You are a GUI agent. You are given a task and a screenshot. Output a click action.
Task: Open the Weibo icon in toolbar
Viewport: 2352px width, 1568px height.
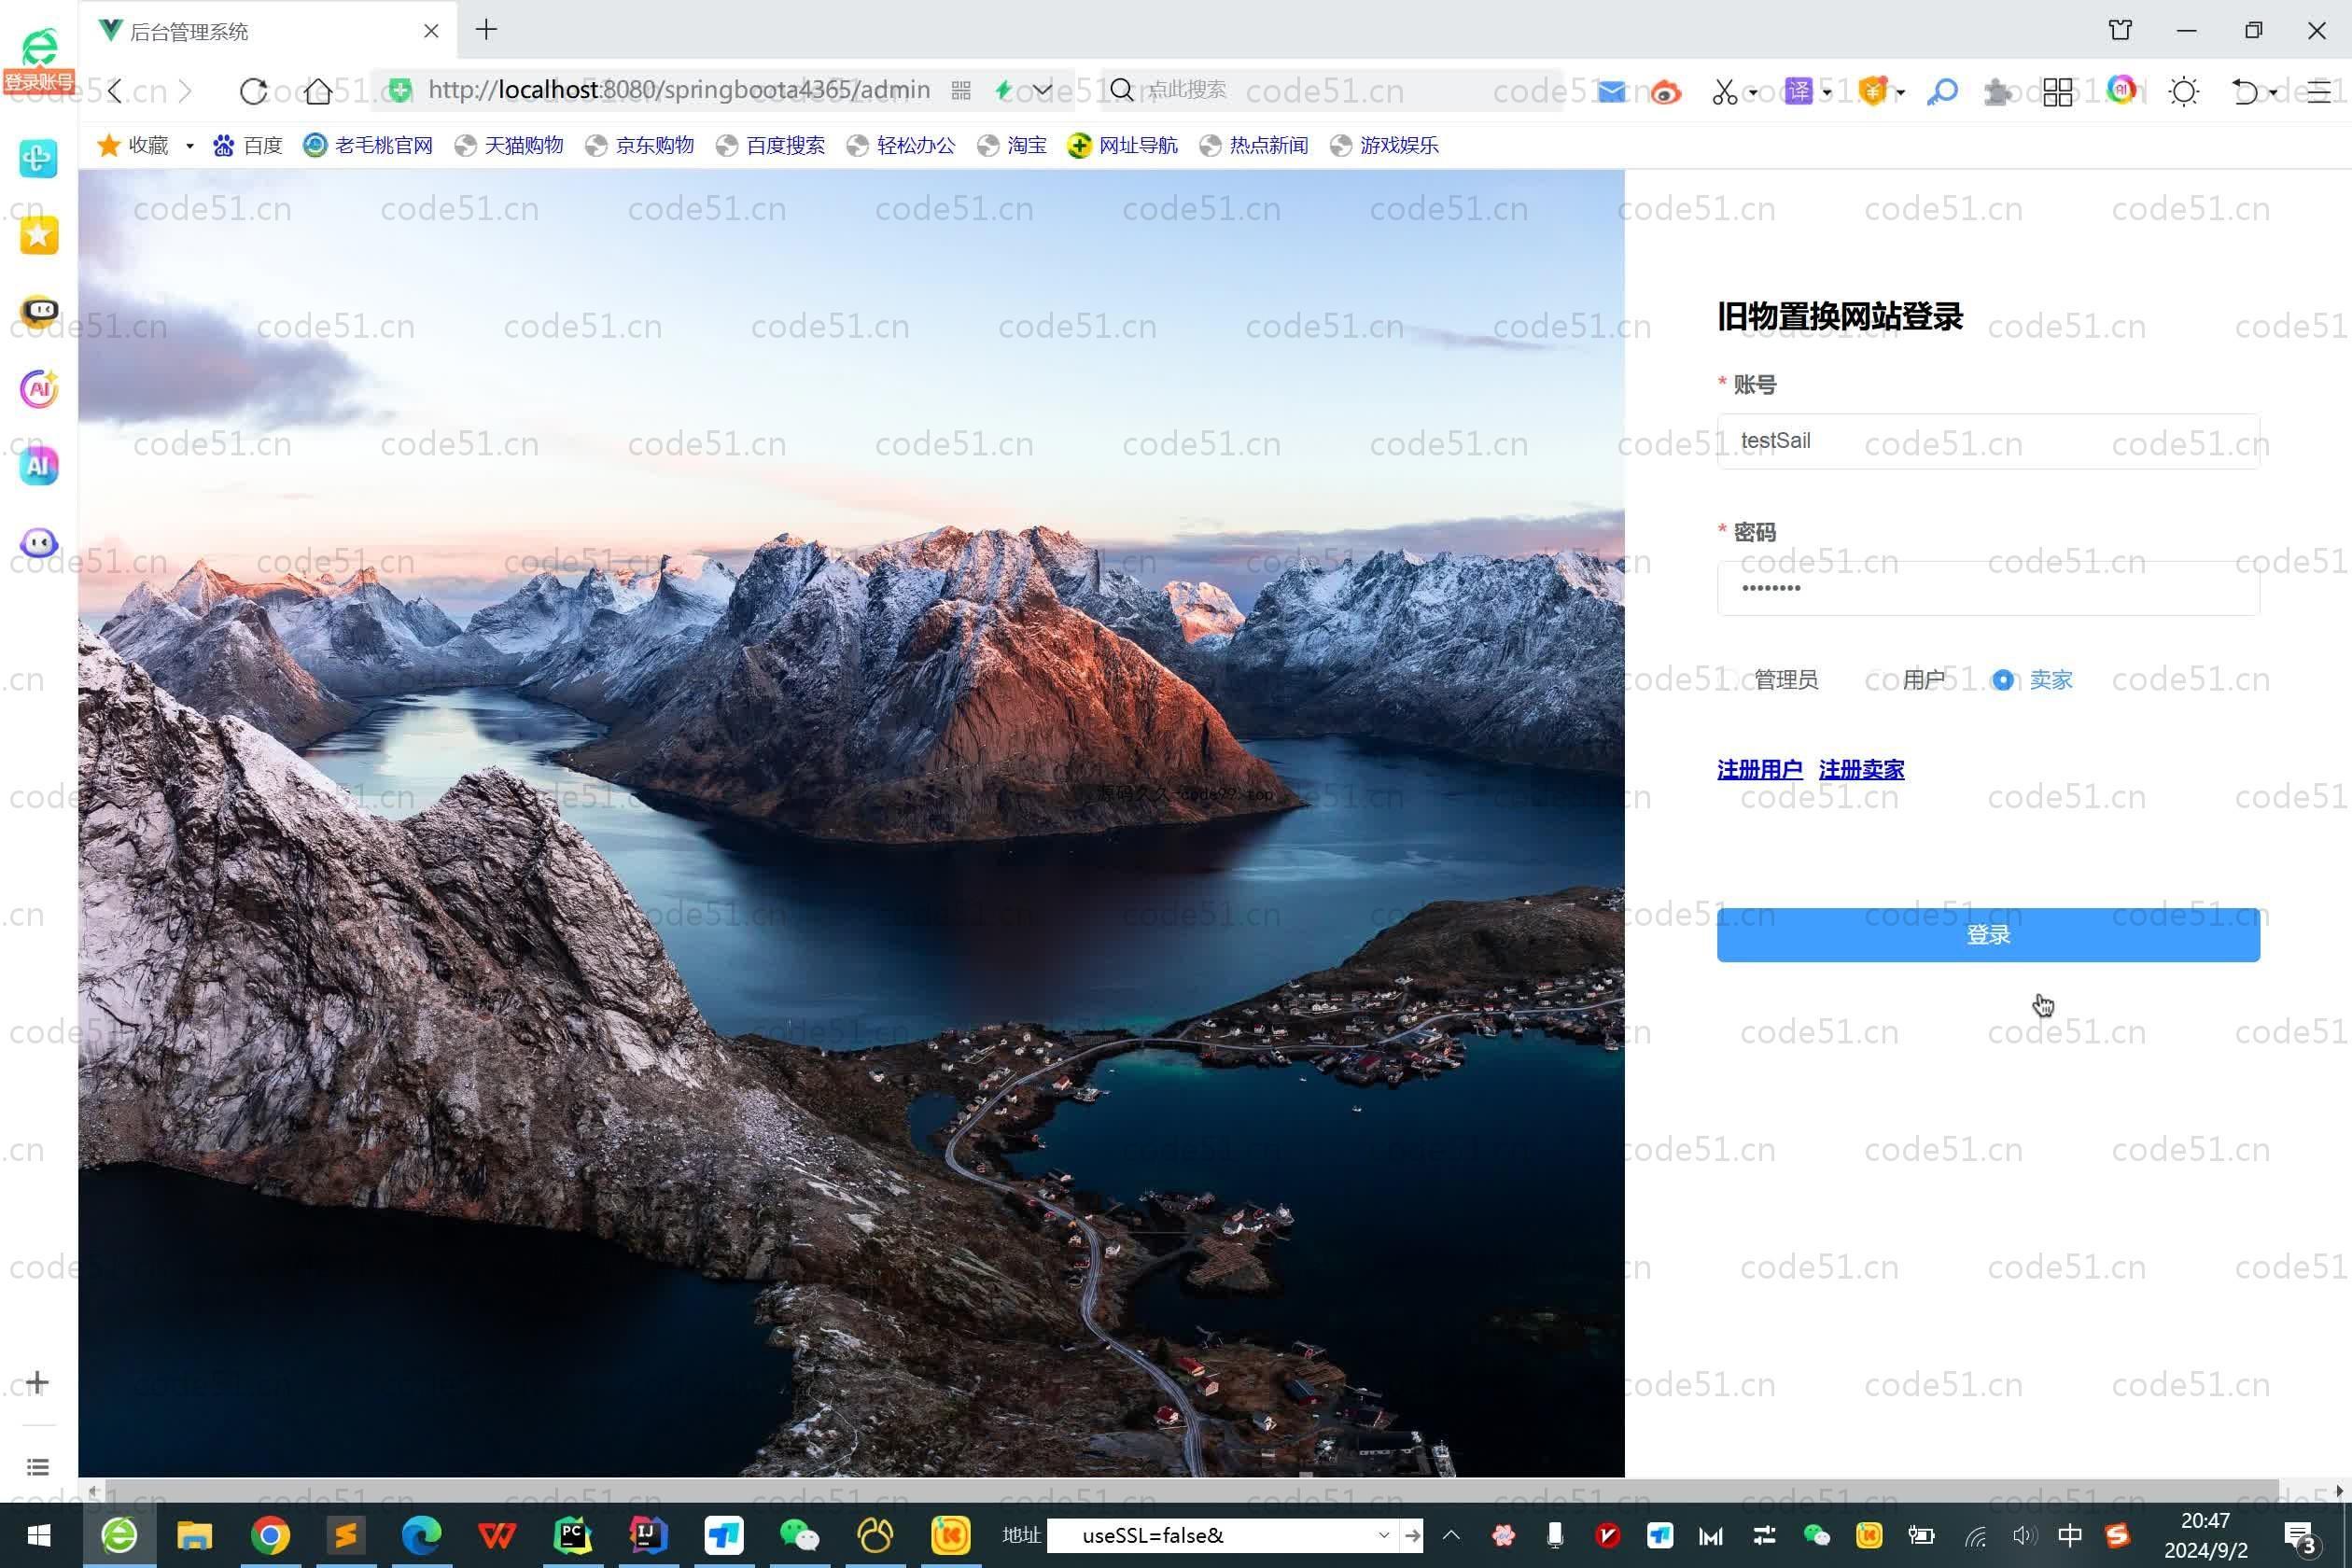click(1665, 92)
